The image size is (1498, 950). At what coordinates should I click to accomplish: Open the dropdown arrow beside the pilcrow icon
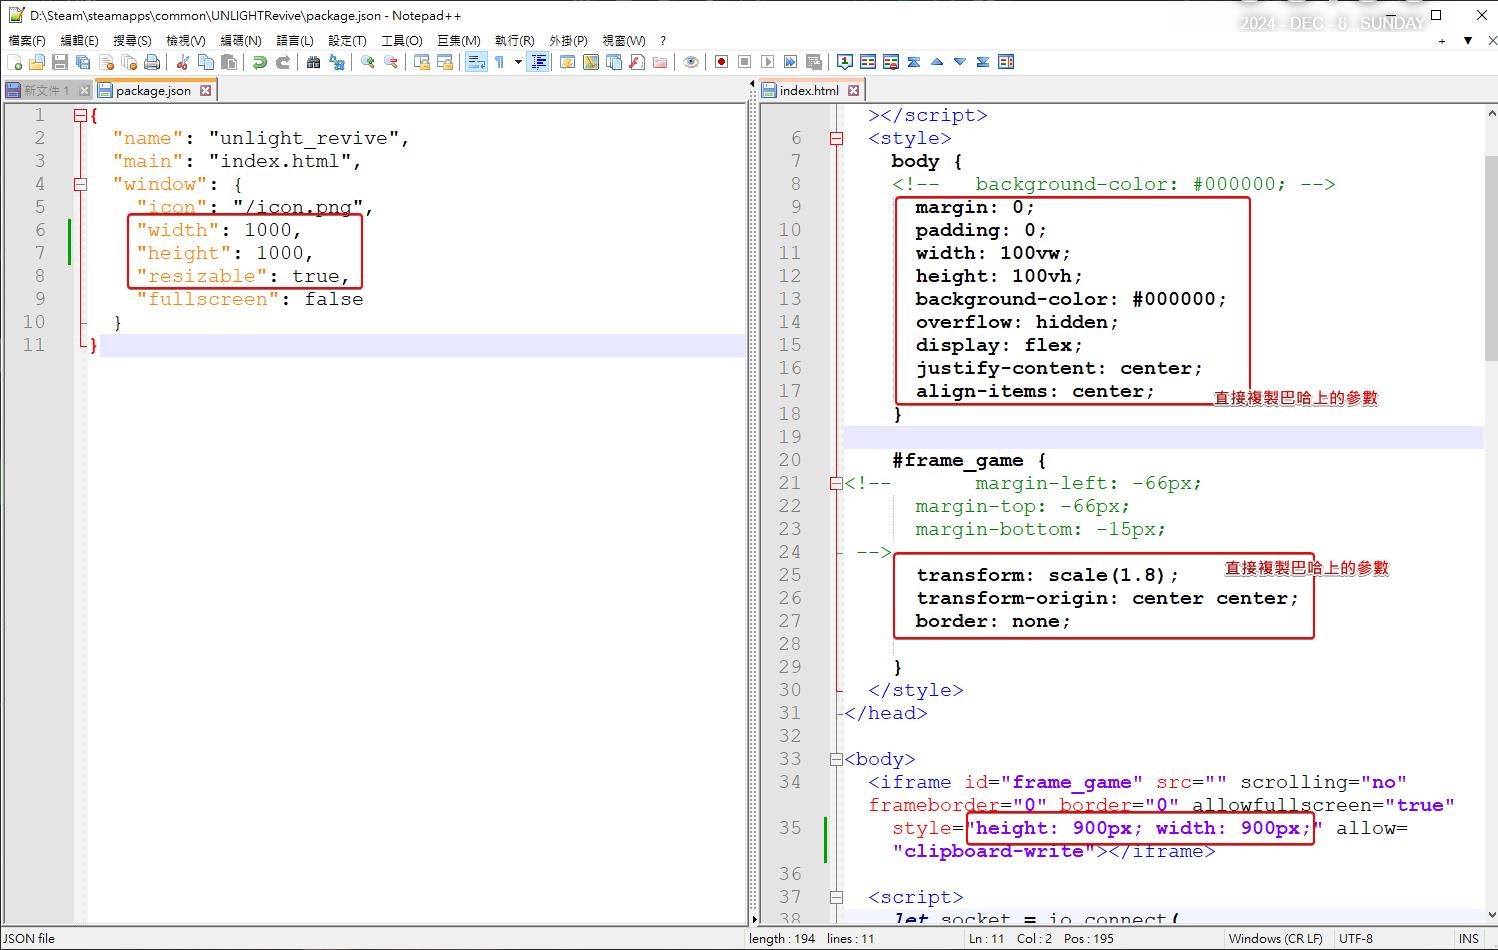click(x=518, y=62)
